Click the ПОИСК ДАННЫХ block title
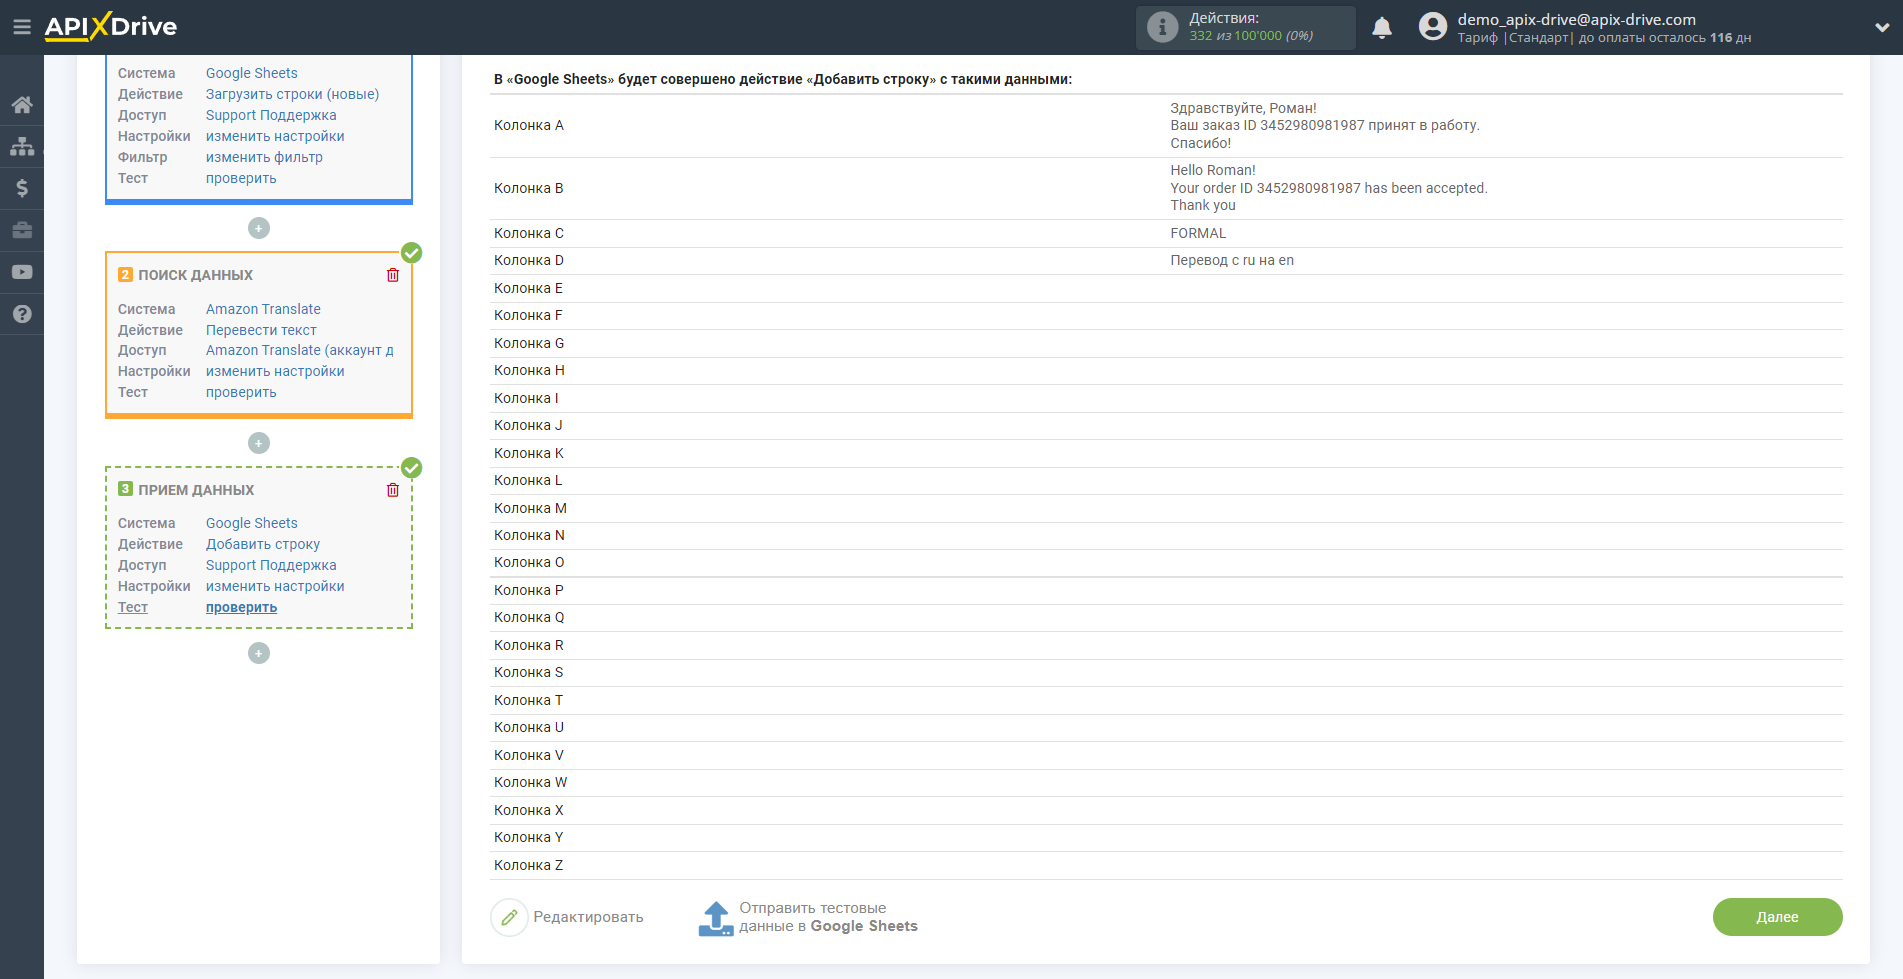 (x=195, y=275)
